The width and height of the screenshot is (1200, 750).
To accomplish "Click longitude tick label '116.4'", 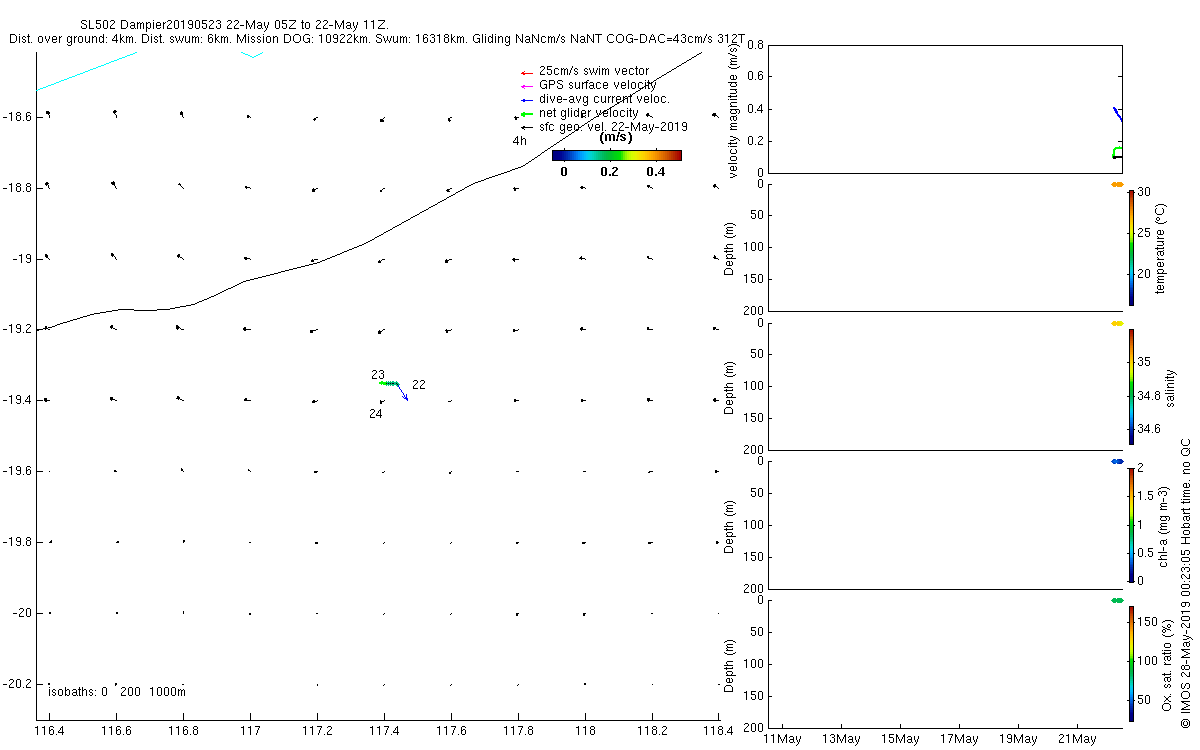I will tap(49, 732).
